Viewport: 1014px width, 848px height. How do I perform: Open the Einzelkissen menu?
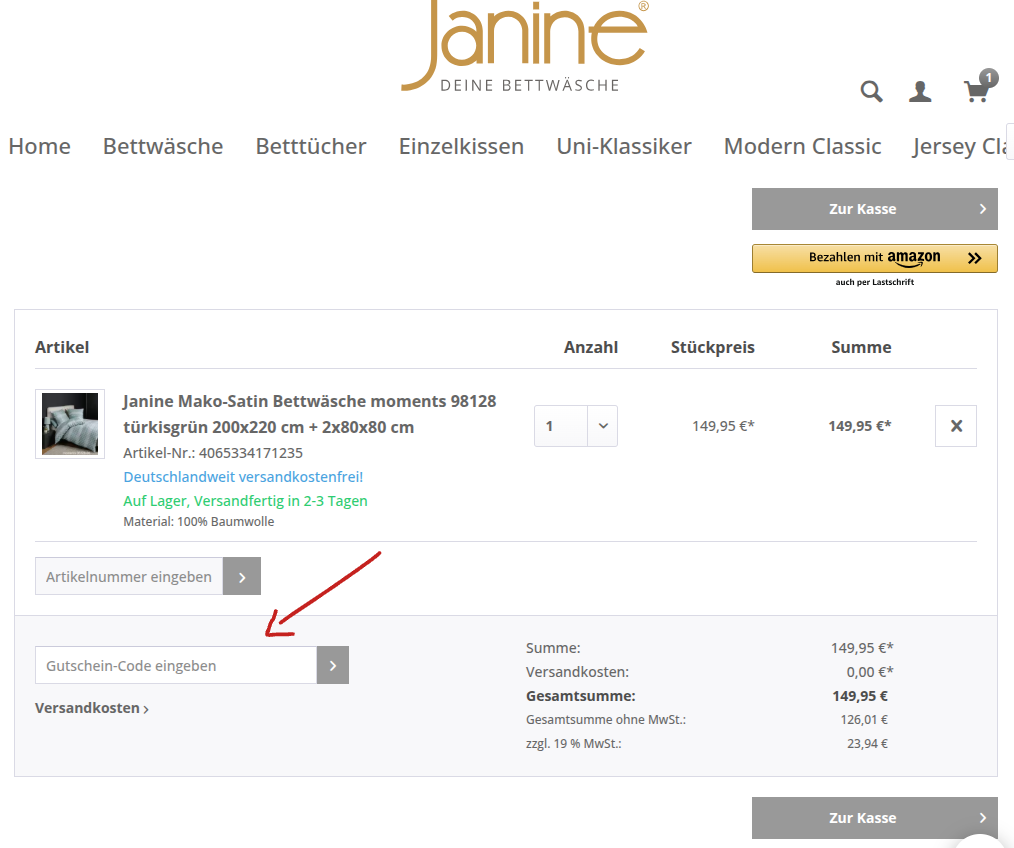(x=461, y=146)
